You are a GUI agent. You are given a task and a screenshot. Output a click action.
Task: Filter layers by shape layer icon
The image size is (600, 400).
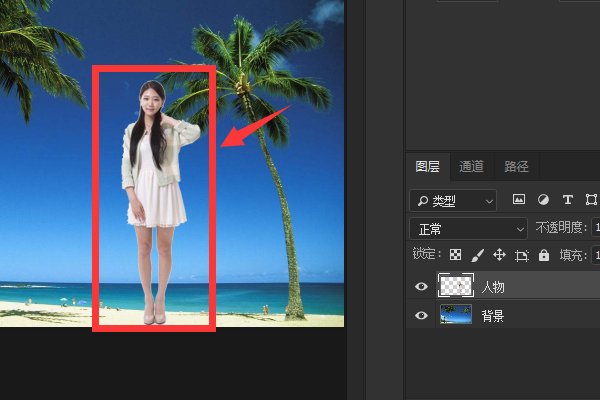coord(591,200)
